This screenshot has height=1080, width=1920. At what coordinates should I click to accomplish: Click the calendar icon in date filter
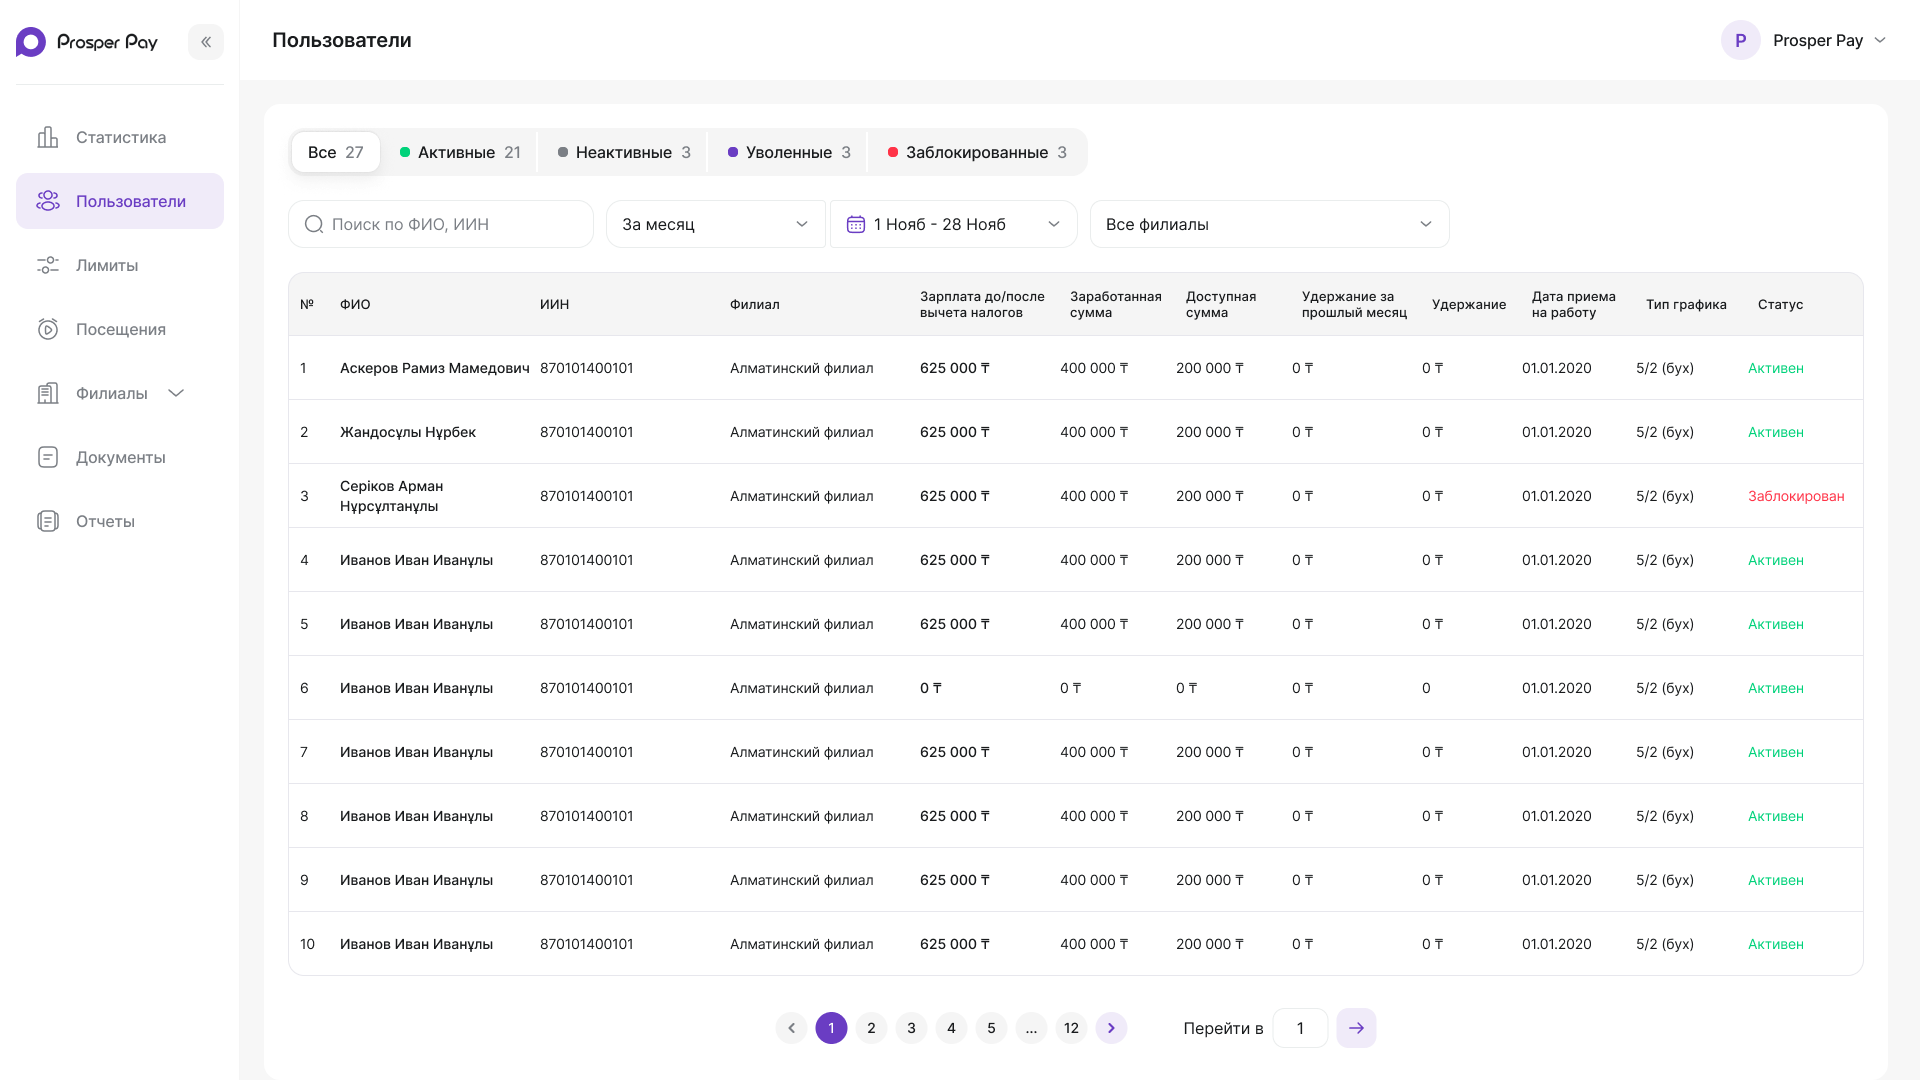tap(856, 224)
